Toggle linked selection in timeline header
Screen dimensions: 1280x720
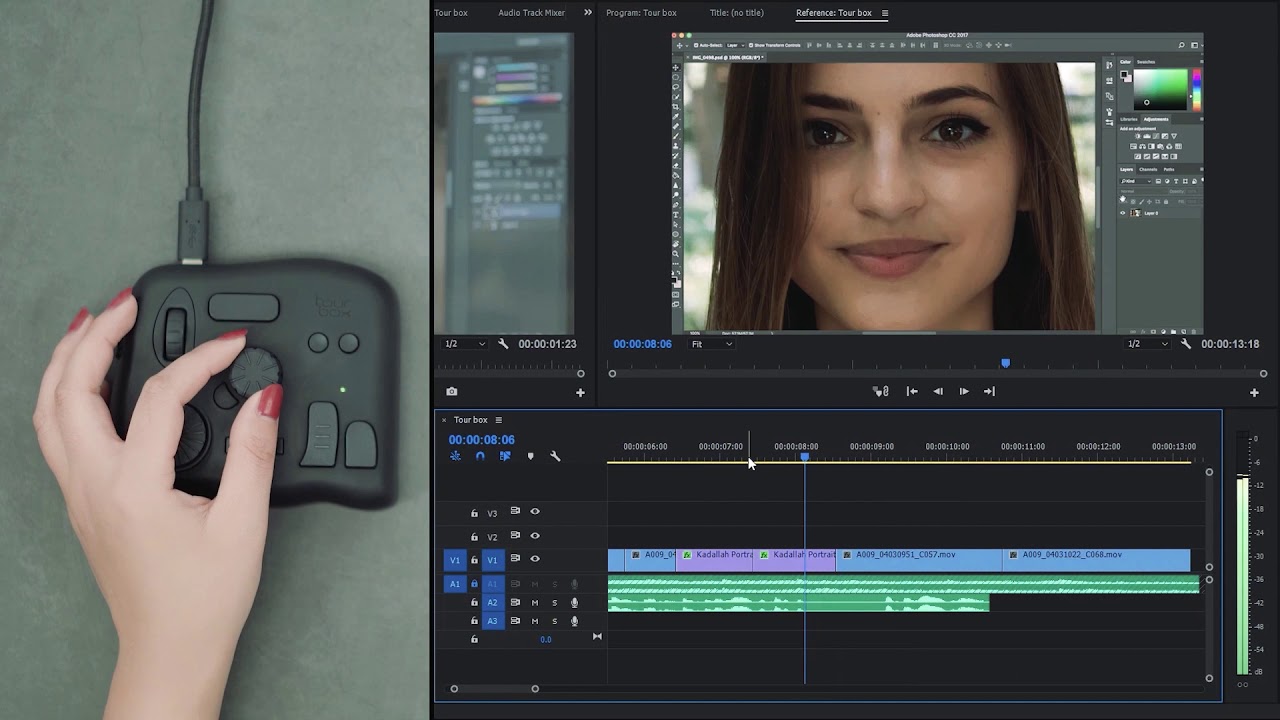[x=505, y=456]
